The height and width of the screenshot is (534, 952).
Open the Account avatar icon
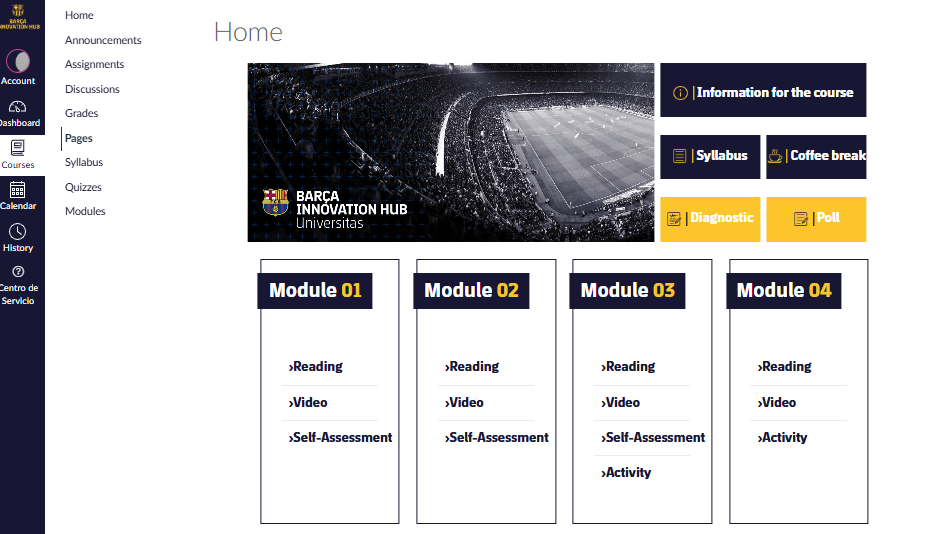[x=18, y=61]
